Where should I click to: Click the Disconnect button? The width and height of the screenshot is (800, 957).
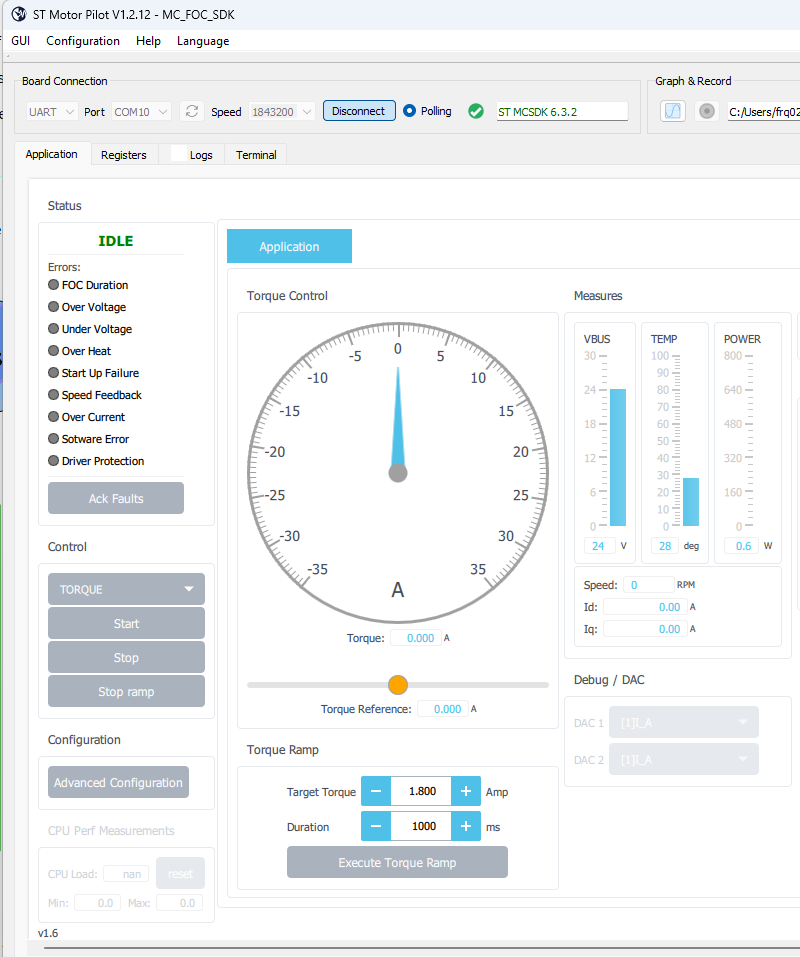pyautogui.click(x=359, y=111)
